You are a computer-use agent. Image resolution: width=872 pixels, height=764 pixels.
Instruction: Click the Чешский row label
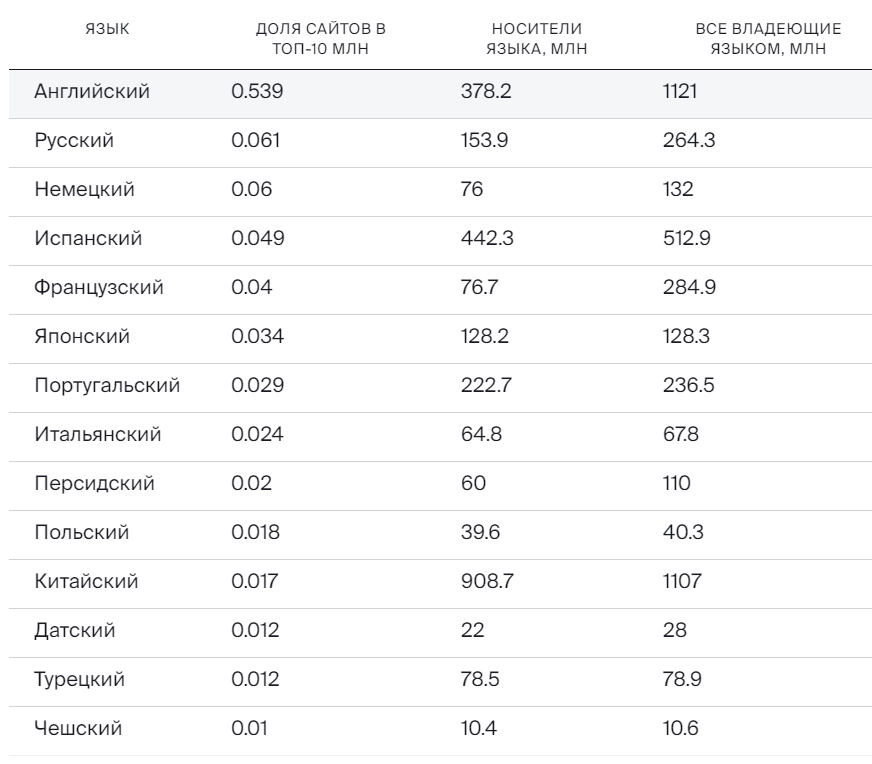78,729
